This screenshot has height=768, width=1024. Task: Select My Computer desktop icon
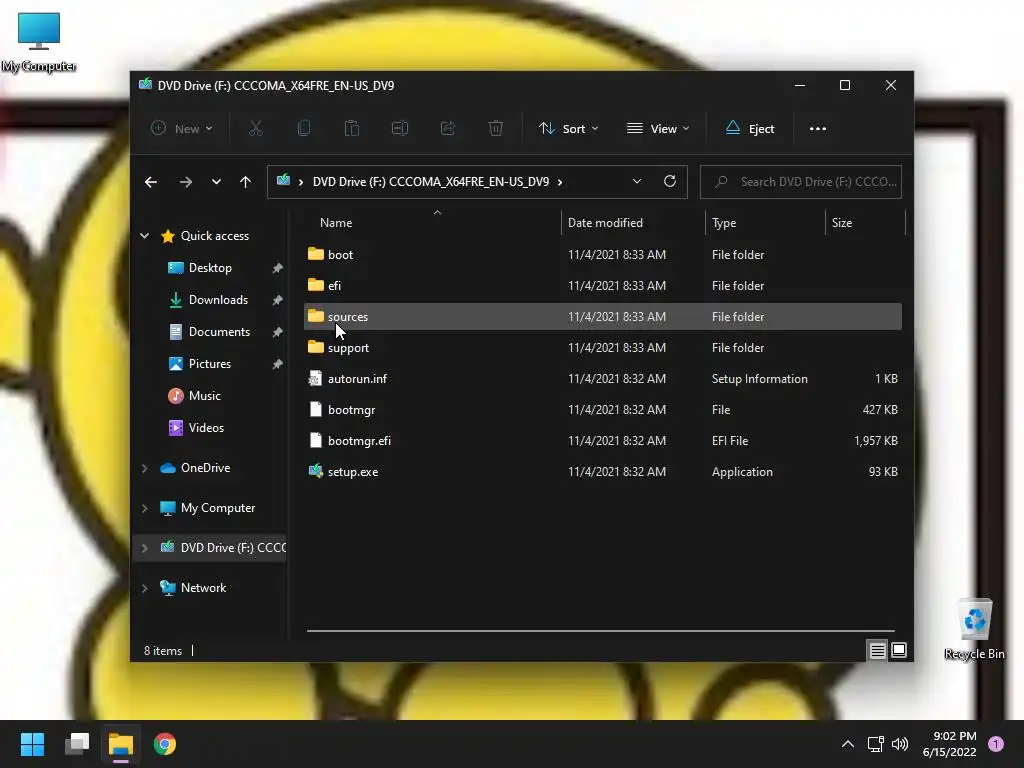coord(39,42)
